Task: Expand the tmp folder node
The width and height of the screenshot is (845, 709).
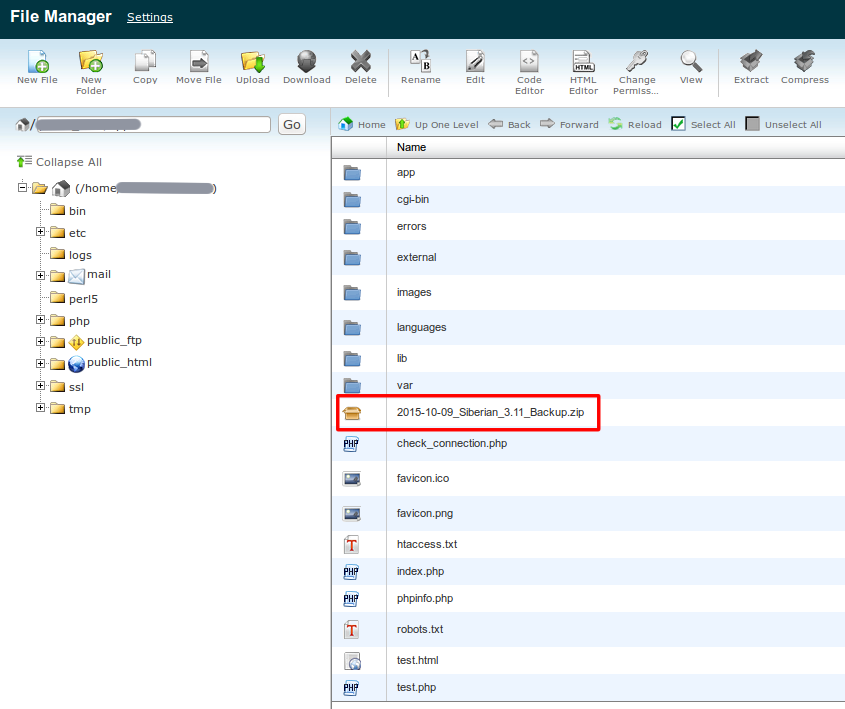Action: (40, 408)
